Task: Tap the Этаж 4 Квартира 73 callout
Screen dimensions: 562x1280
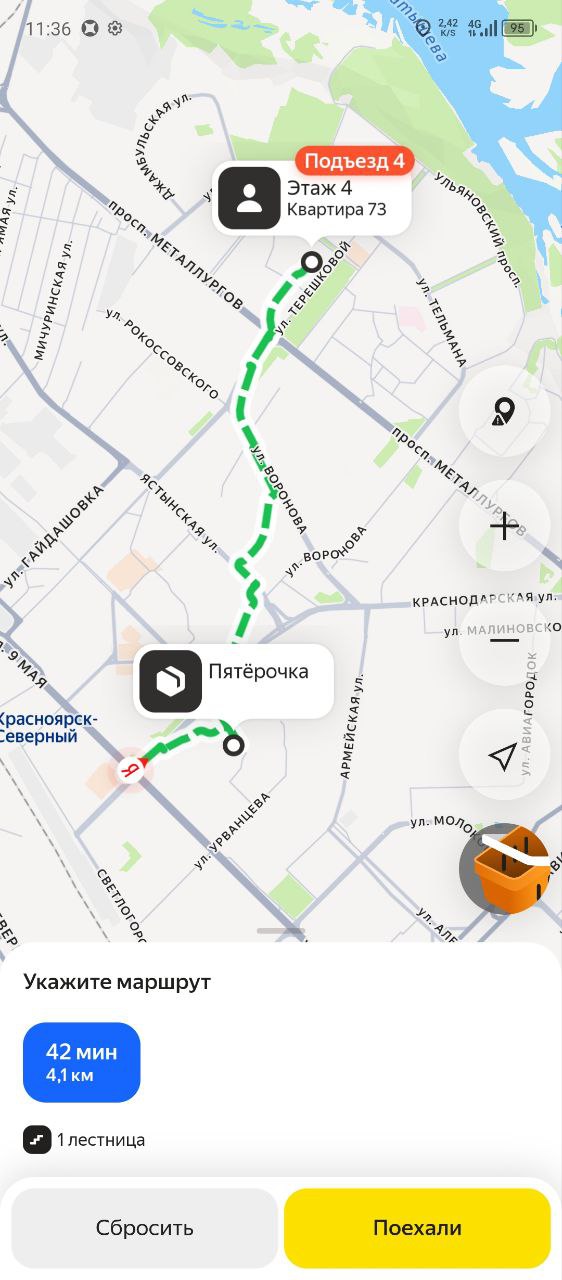Action: point(312,198)
